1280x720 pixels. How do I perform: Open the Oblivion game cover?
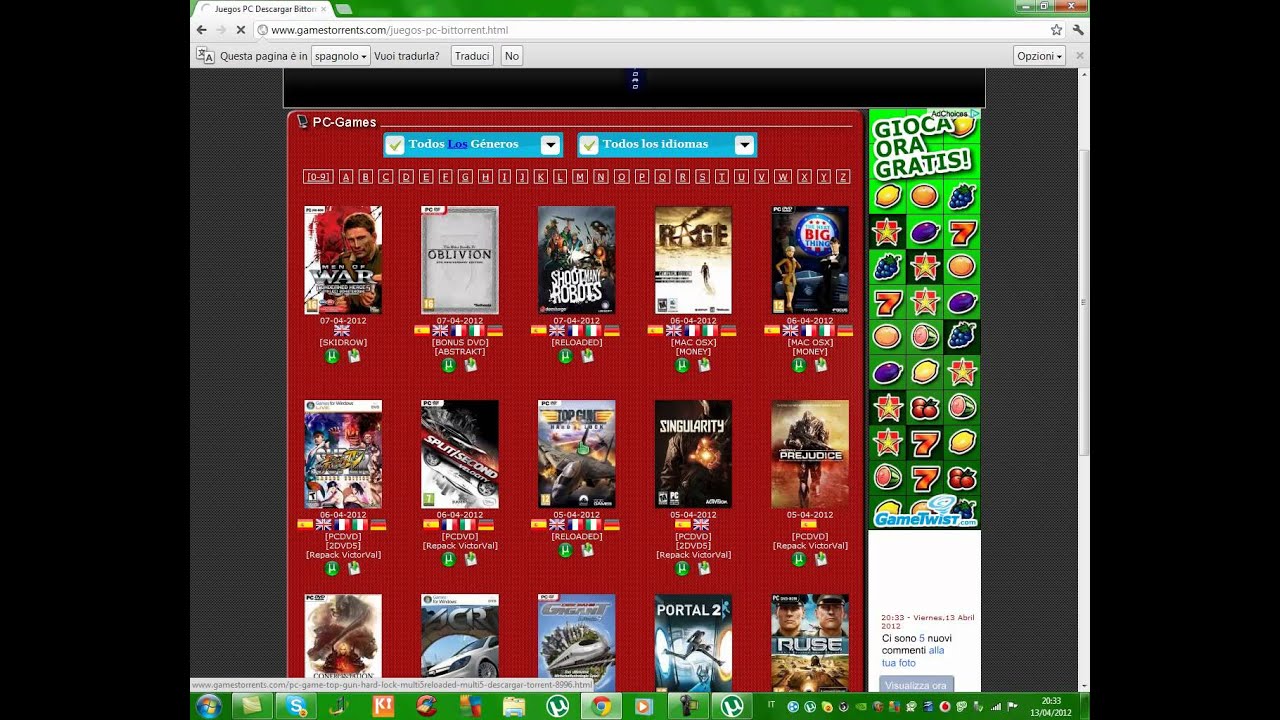tap(460, 260)
